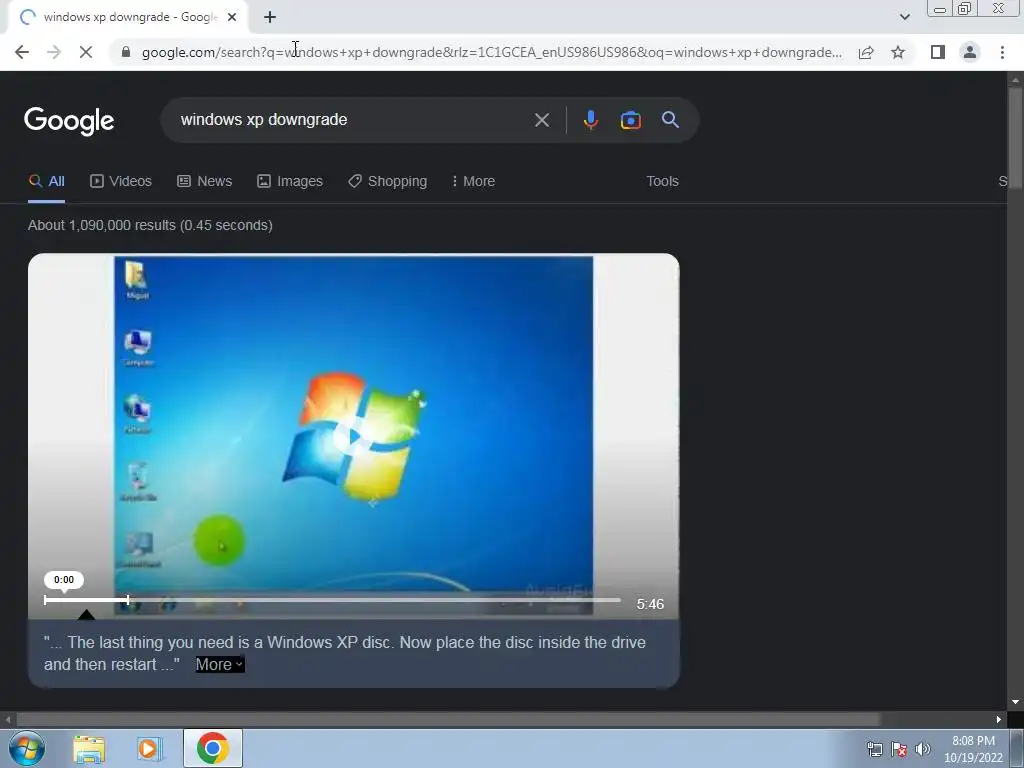Click the page scroll down arrow
The width and height of the screenshot is (1024, 768).
[1015, 703]
